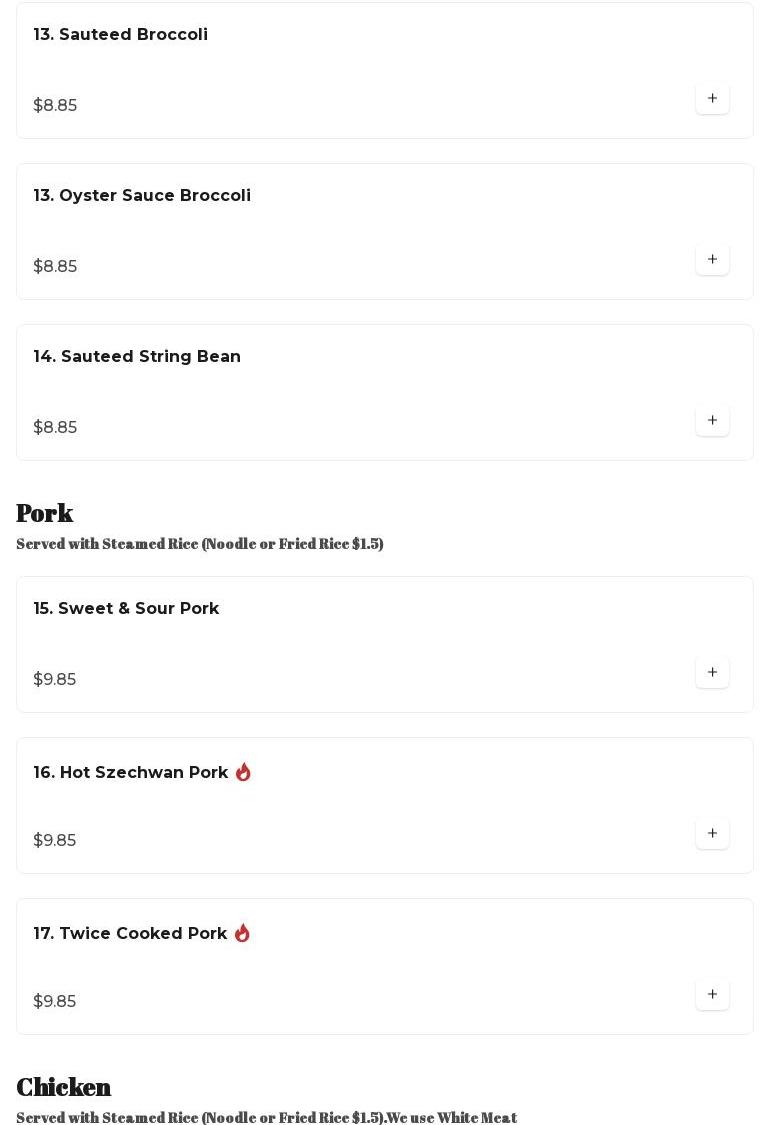770x1125 pixels.
Task: Tap plus icon for Twice Cooked Pork
Action: (x=712, y=994)
